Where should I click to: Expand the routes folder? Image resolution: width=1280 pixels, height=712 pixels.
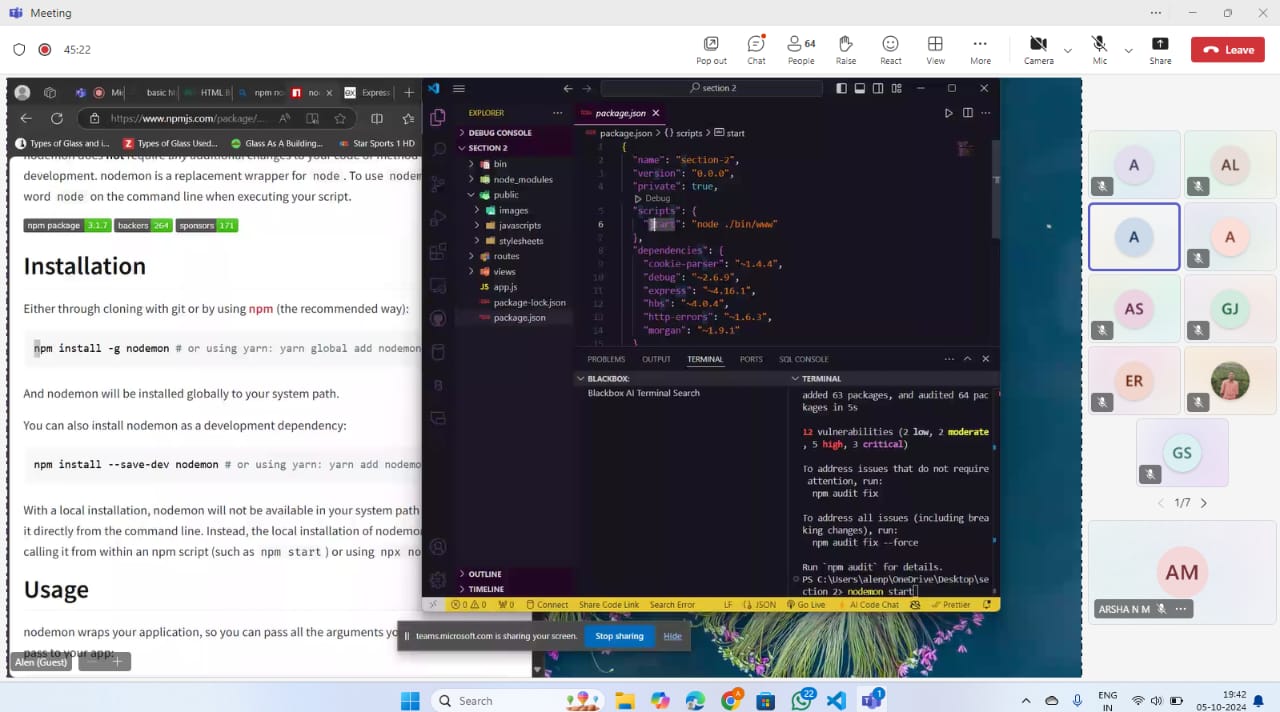point(515,256)
